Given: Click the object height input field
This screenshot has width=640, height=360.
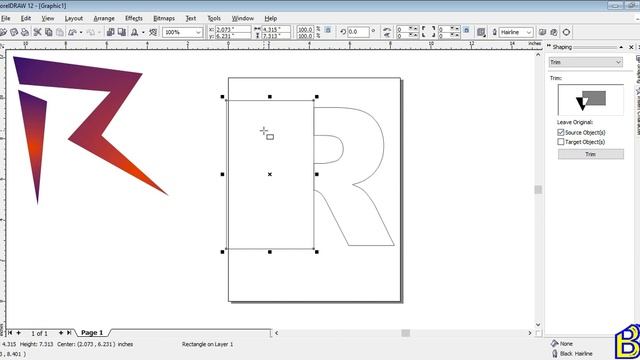Looking at the screenshot, I should click(276, 36).
